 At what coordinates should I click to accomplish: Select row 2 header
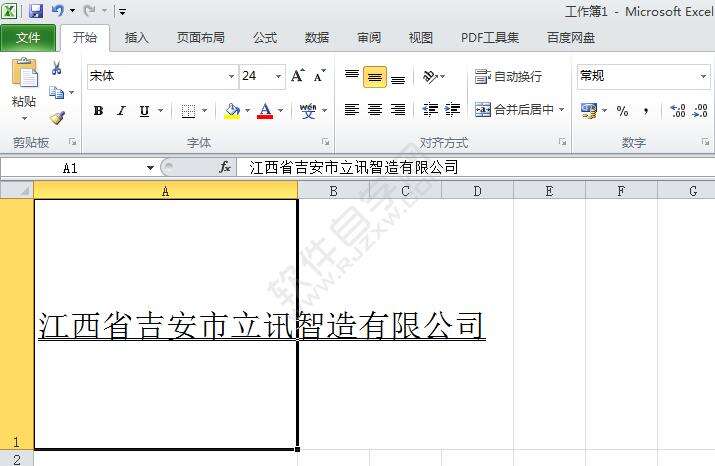click(x=17, y=459)
